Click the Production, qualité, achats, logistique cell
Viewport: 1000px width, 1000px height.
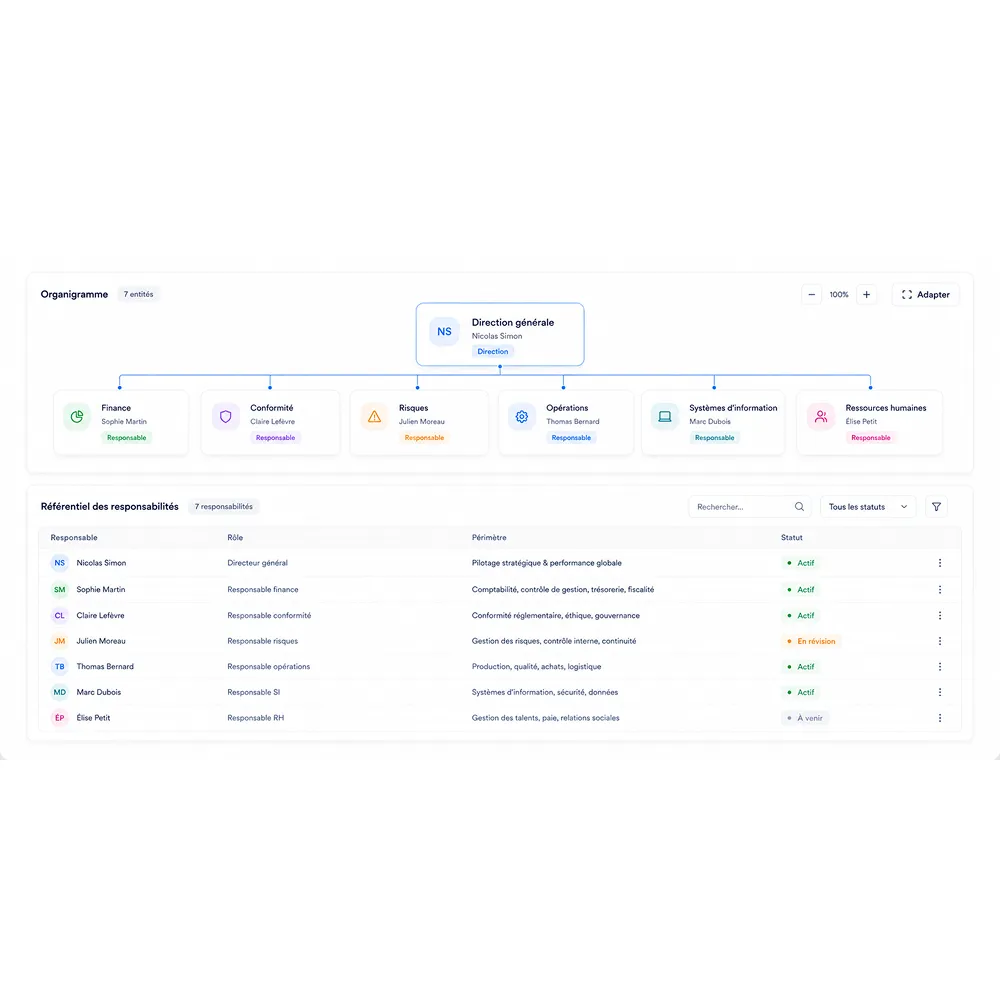pos(536,666)
